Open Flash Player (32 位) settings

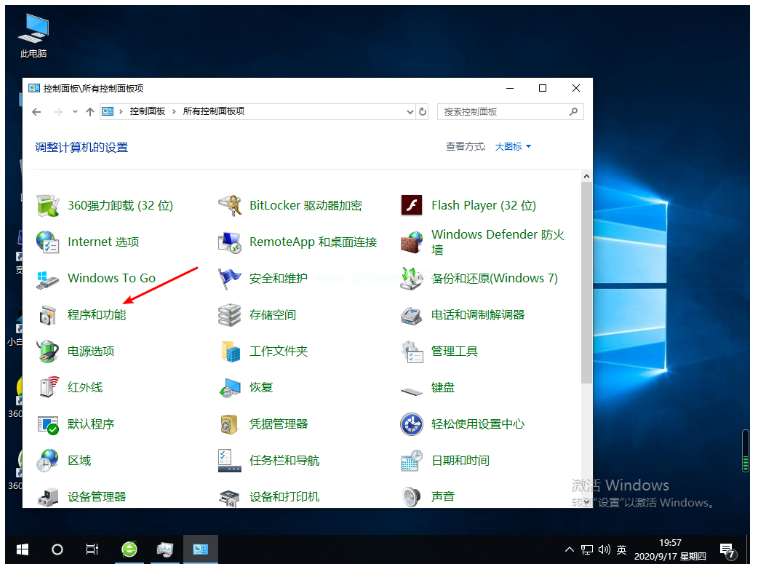pyautogui.click(x=482, y=206)
